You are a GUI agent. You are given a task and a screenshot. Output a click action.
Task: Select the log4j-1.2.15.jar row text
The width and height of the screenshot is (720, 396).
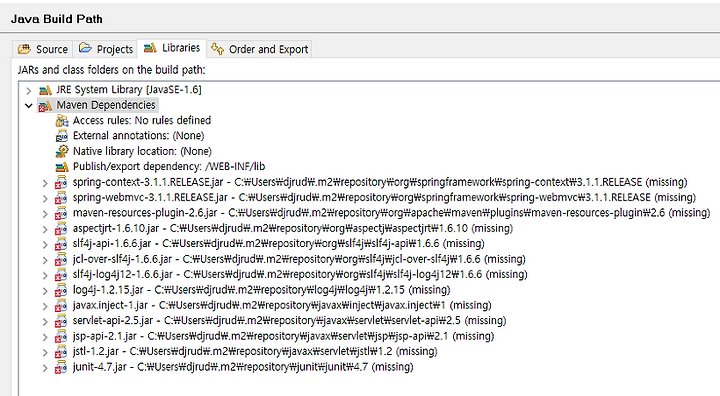click(261, 290)
